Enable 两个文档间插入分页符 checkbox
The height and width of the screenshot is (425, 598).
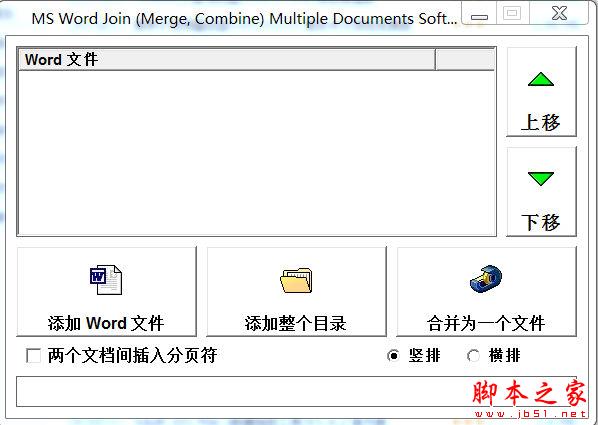coord(33,356)
